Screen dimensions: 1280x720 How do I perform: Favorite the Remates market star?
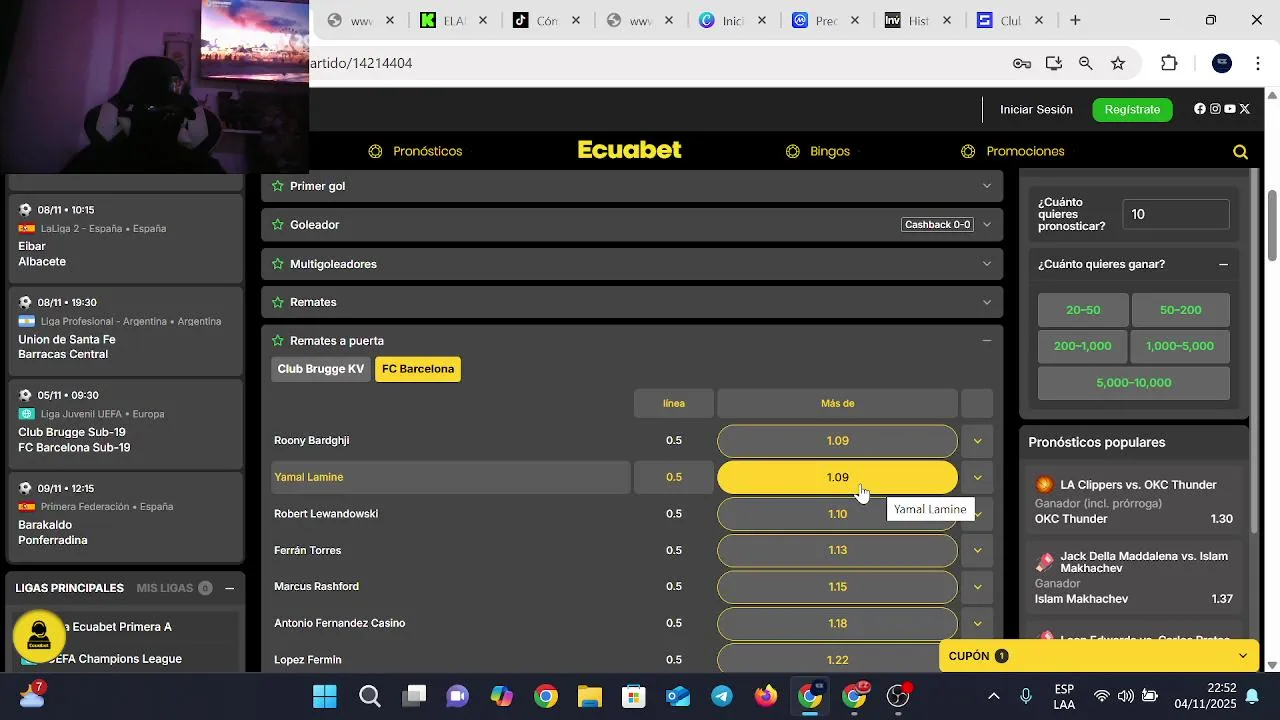(x=277, y=302)
